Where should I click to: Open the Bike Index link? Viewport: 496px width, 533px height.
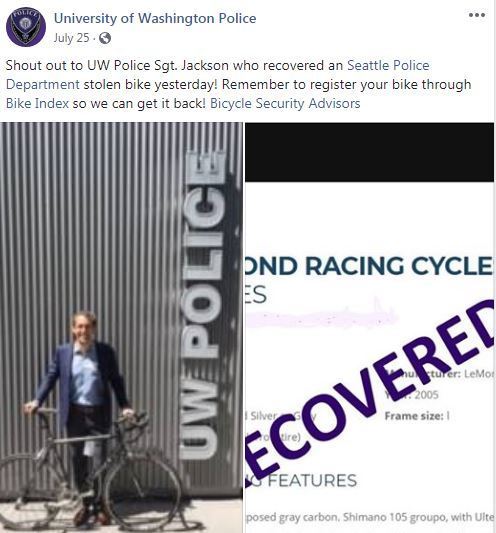(37, 103)
